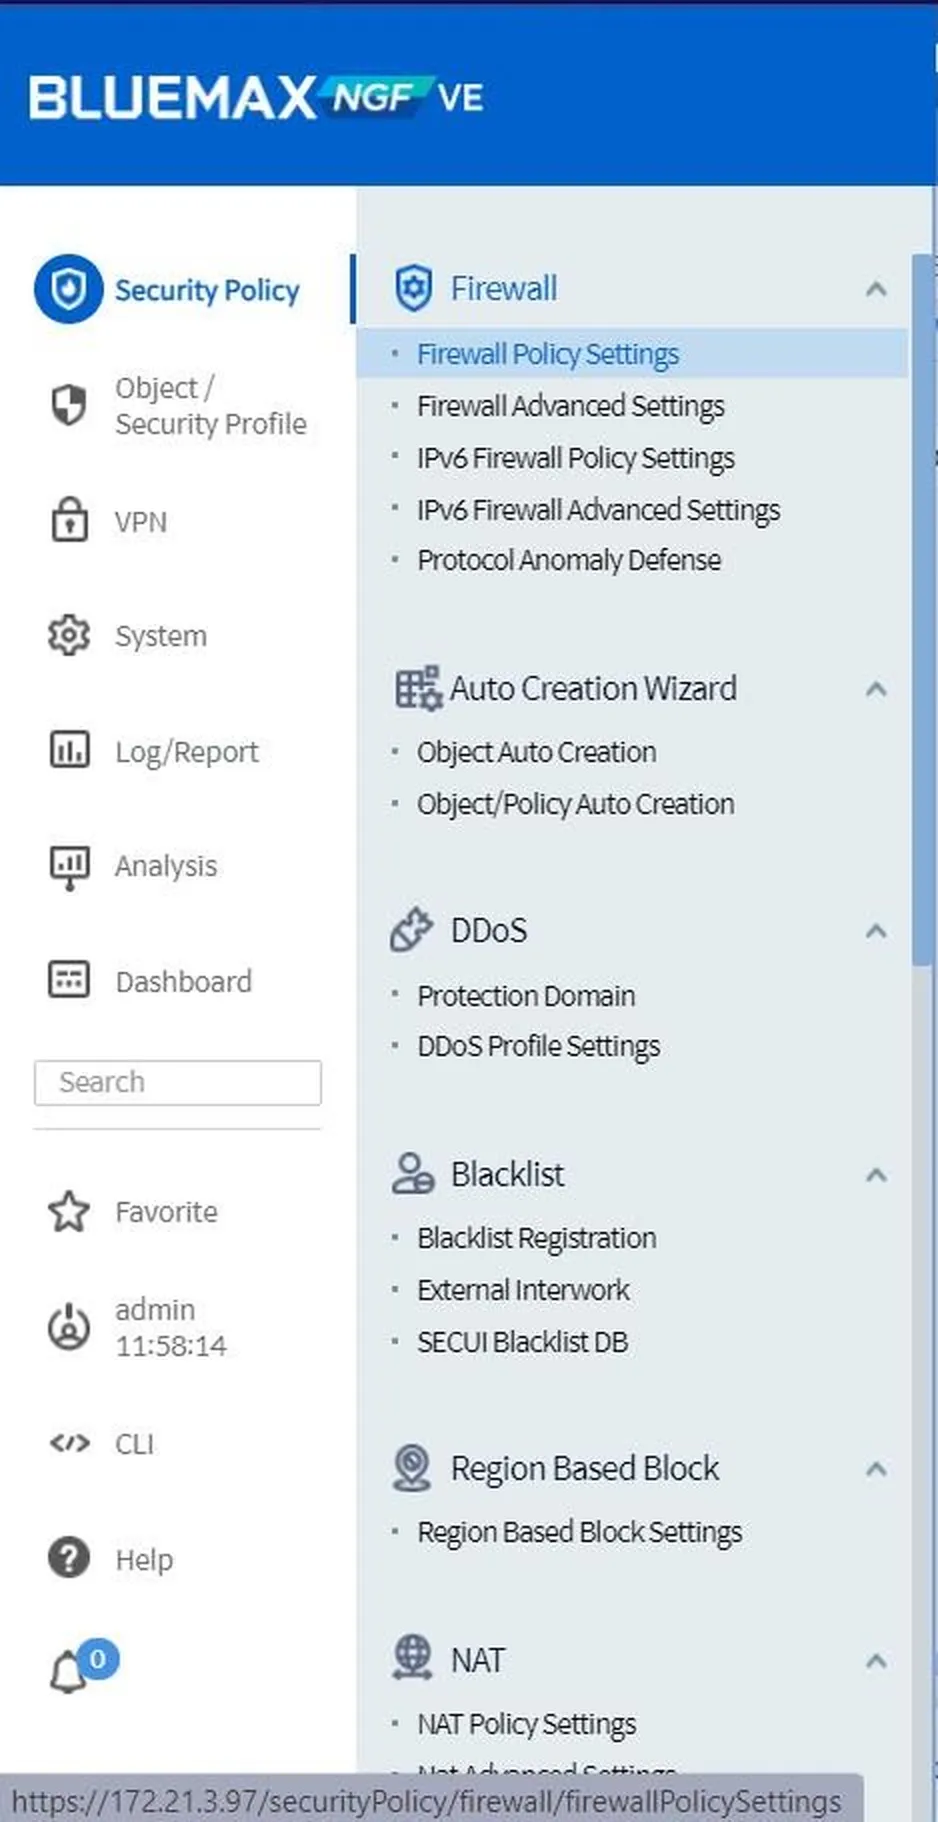
Task: Click the Help label
Action: point(144,1560)
